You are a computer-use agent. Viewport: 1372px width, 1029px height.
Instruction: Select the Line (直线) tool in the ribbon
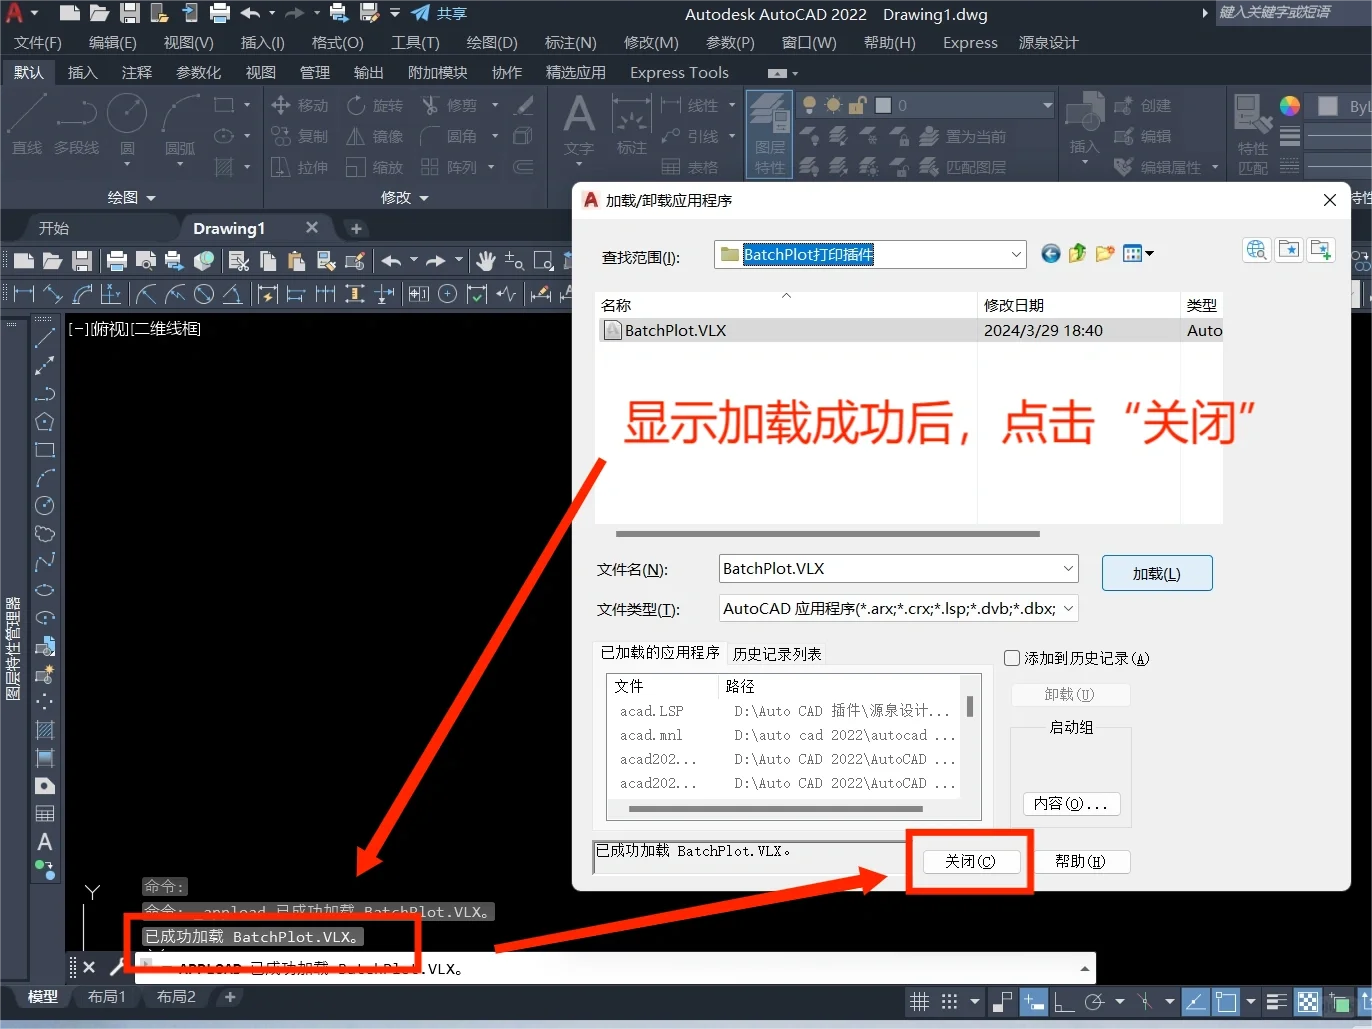tap(27, 125)
